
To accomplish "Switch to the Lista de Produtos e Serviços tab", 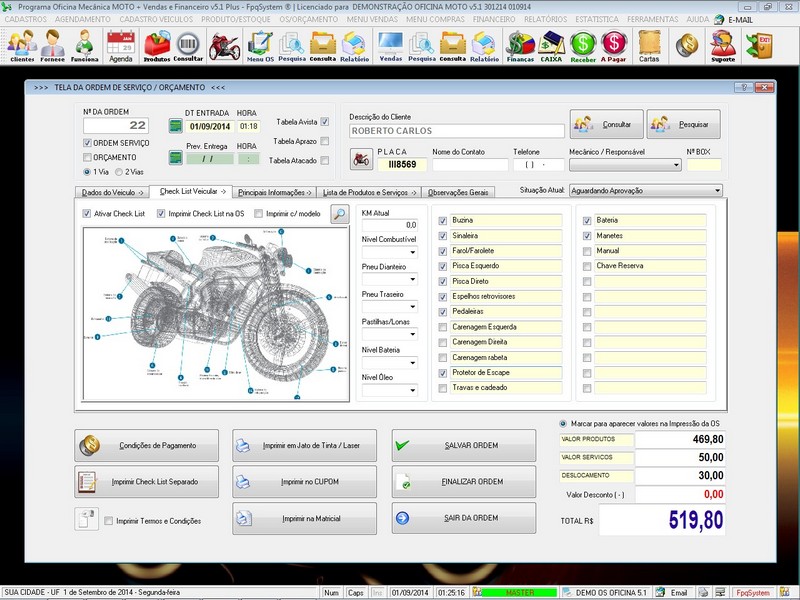I will 366,191.
